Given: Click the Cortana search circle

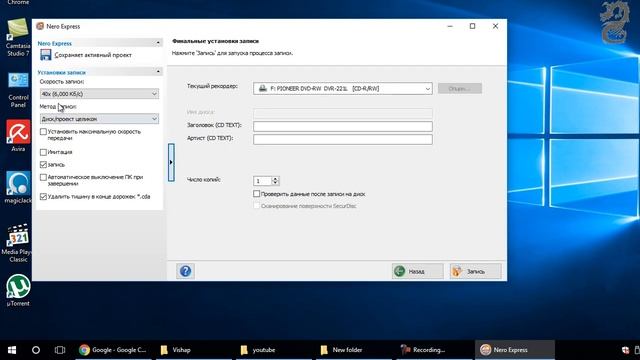Looking at the screenshot, I should (36, 350).
